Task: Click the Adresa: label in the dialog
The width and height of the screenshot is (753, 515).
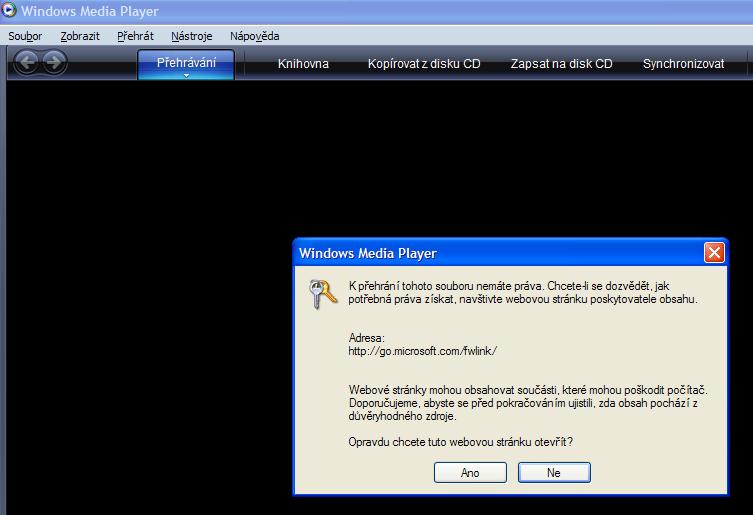Action: 366,338
